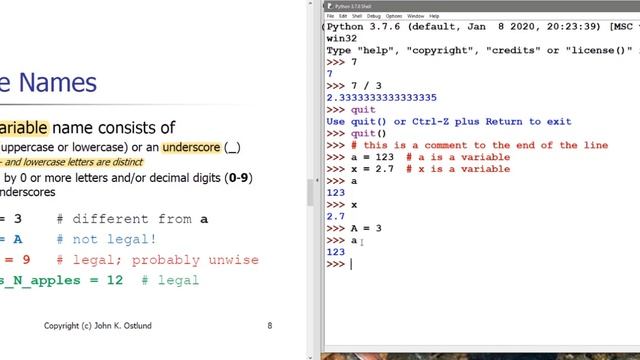Click the 'Use quit() or Ctrl-Z plus Return to exit' line

pyautogui.click(x=449, y=122)
